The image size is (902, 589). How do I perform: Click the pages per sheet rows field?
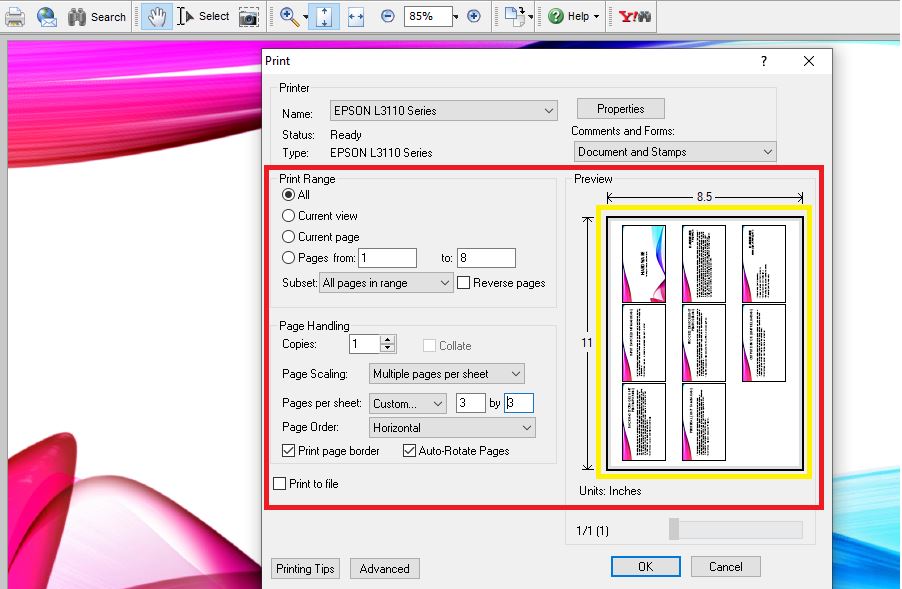coord(519,403)
